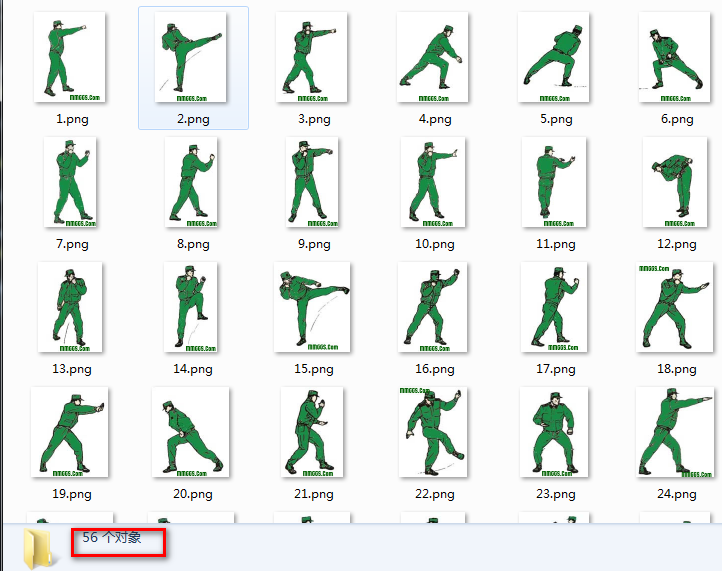Click the 17.png filename label

tap(556, 369)
